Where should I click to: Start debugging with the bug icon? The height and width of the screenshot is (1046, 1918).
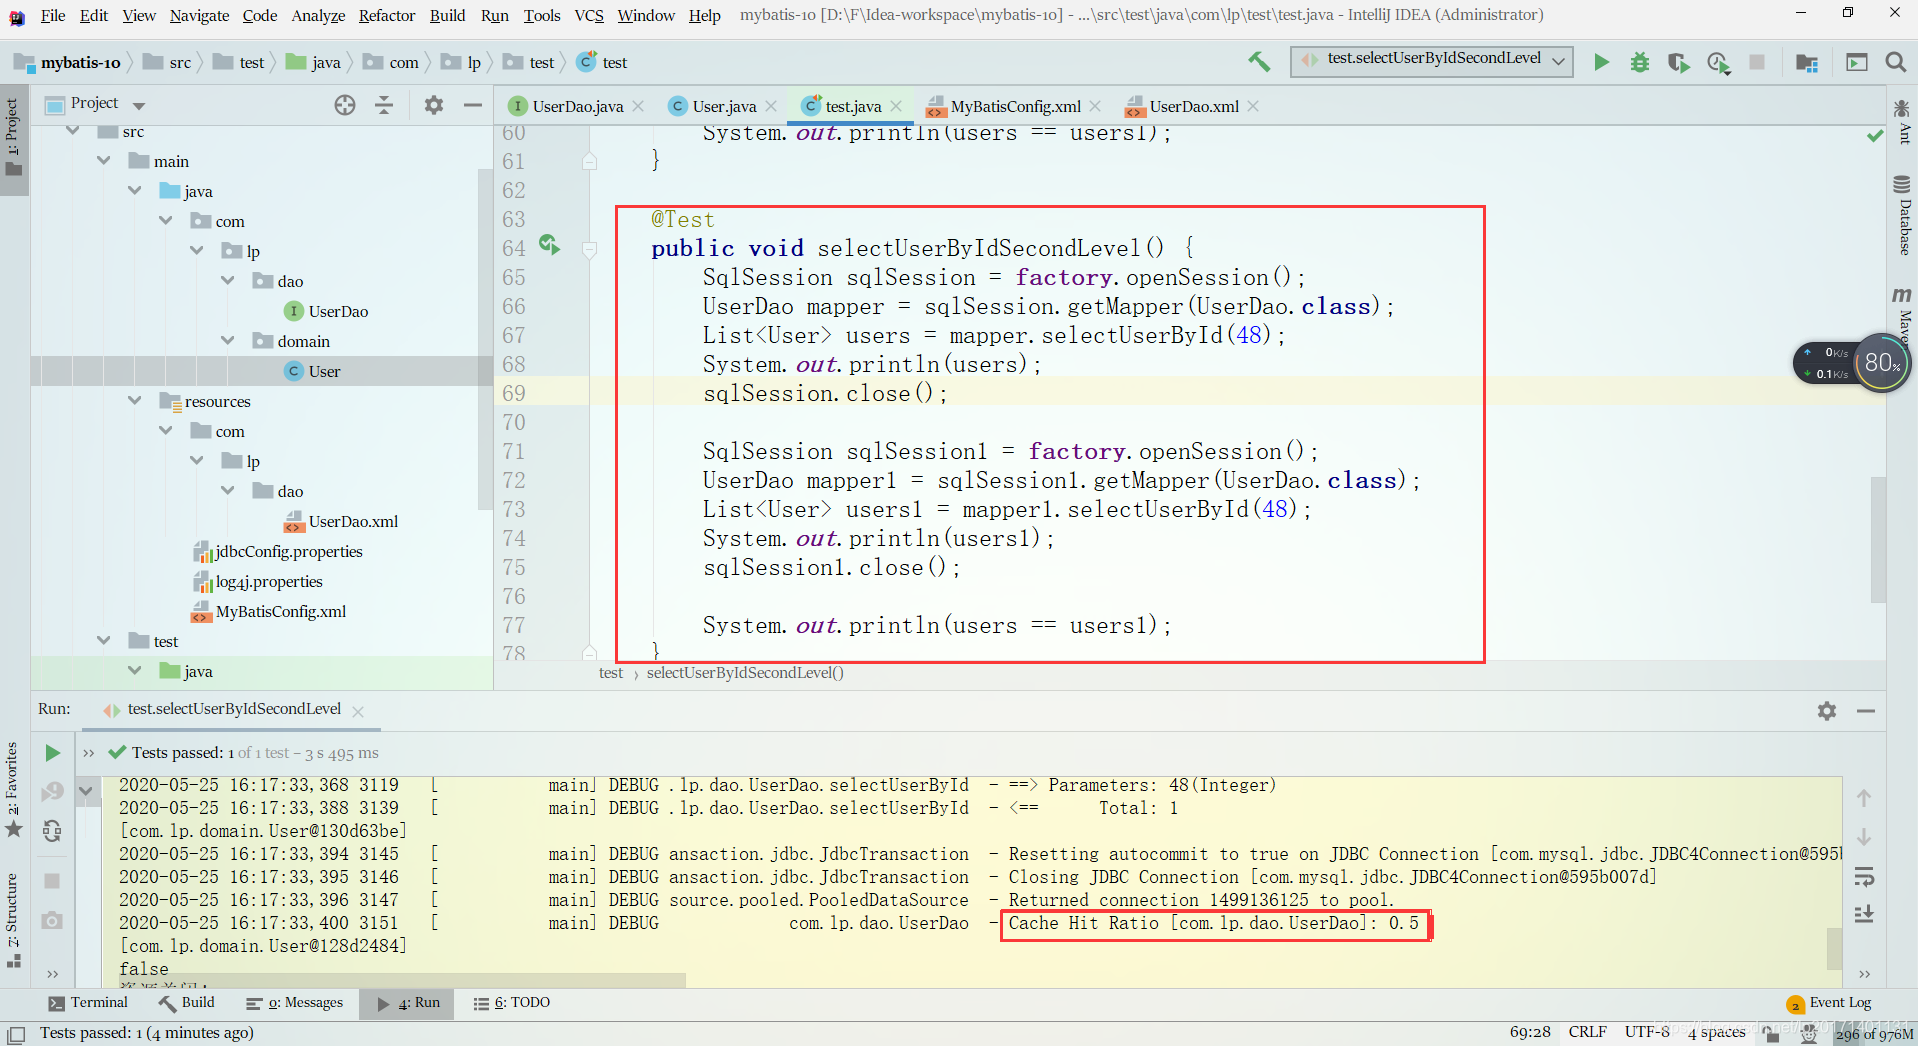tap(1640, 62)
